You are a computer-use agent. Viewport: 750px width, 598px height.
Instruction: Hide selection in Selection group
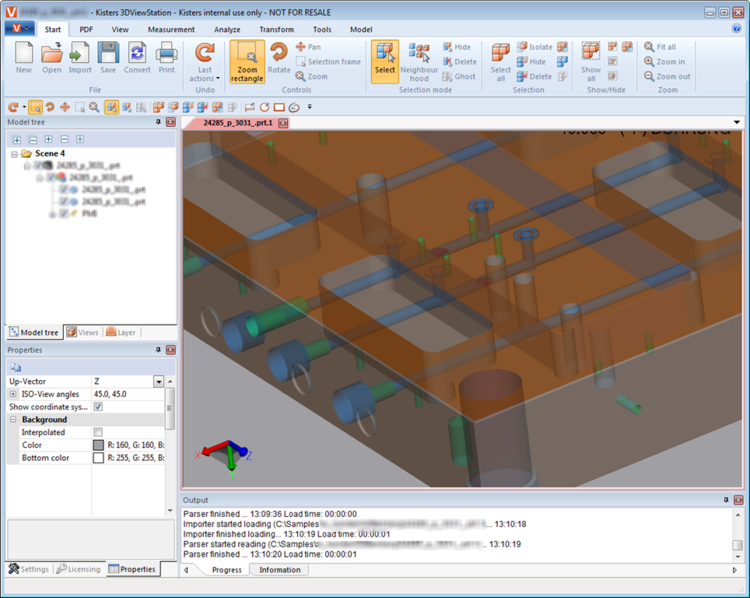pos(531,62)
